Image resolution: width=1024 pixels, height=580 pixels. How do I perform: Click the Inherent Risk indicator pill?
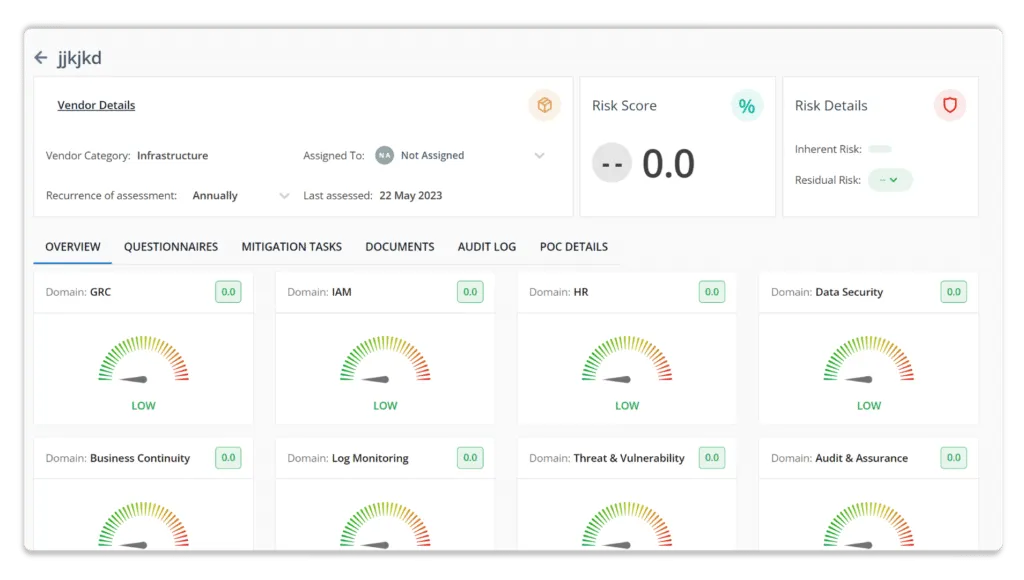tap(880, 149)
